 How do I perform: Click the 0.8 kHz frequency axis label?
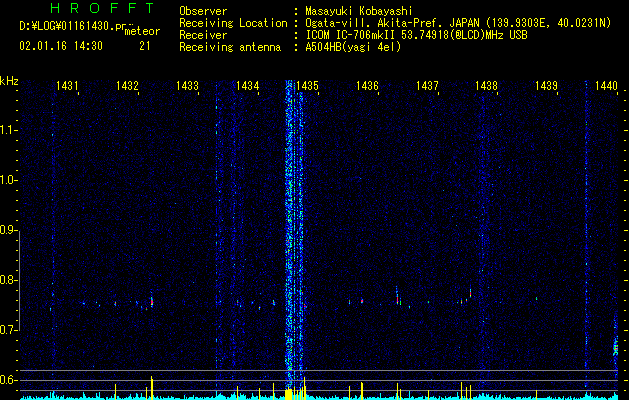pos(8,280)
